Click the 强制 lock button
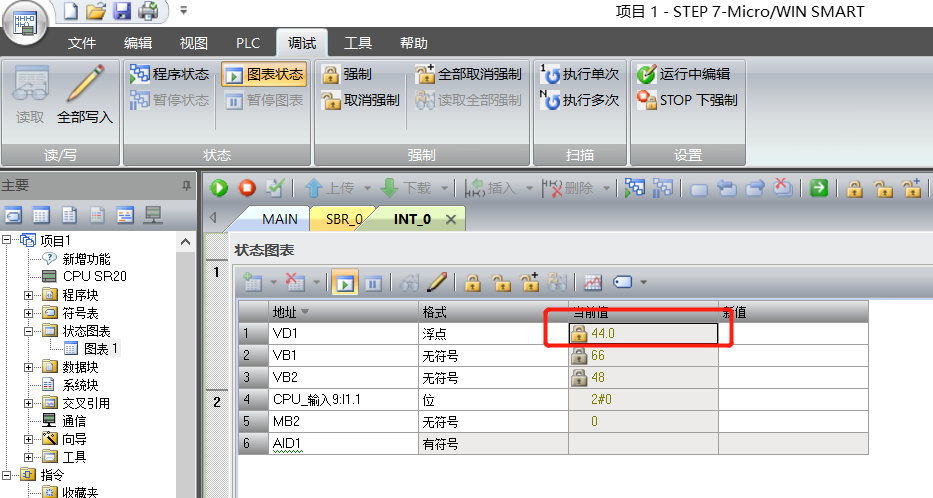933x498 pixels. (347, 74)
